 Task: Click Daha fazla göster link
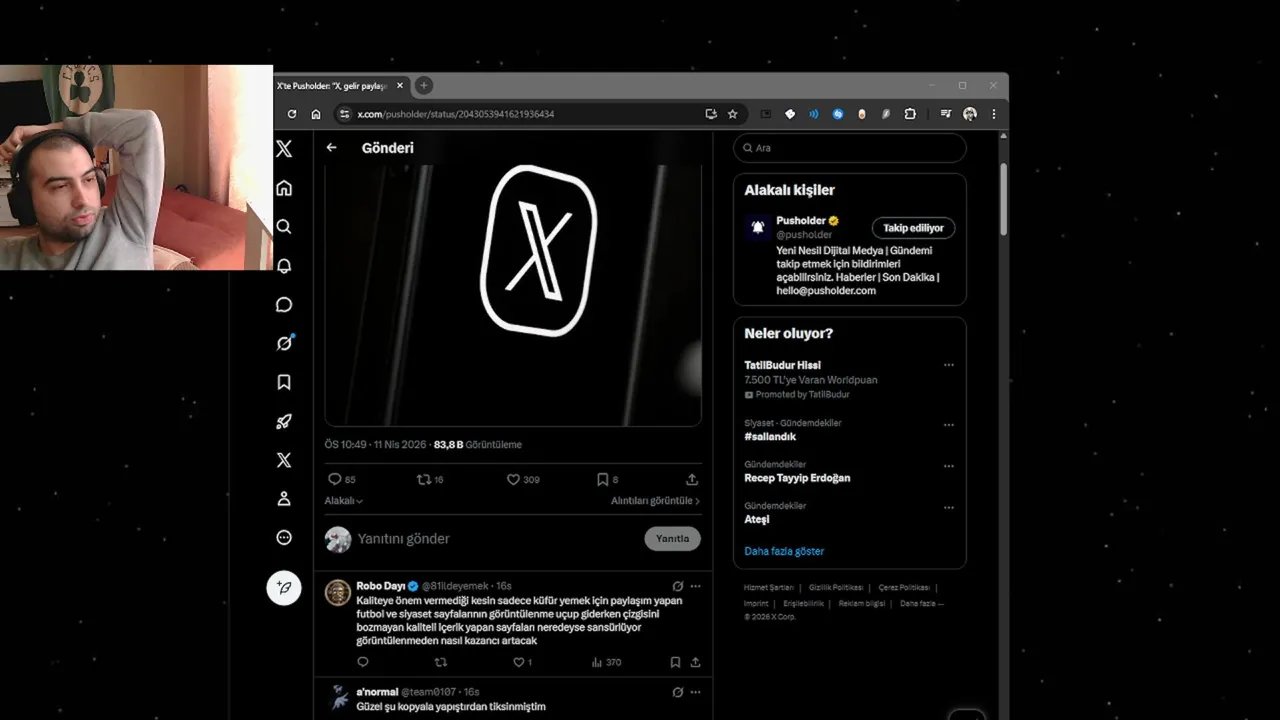[x=784, y=551]
